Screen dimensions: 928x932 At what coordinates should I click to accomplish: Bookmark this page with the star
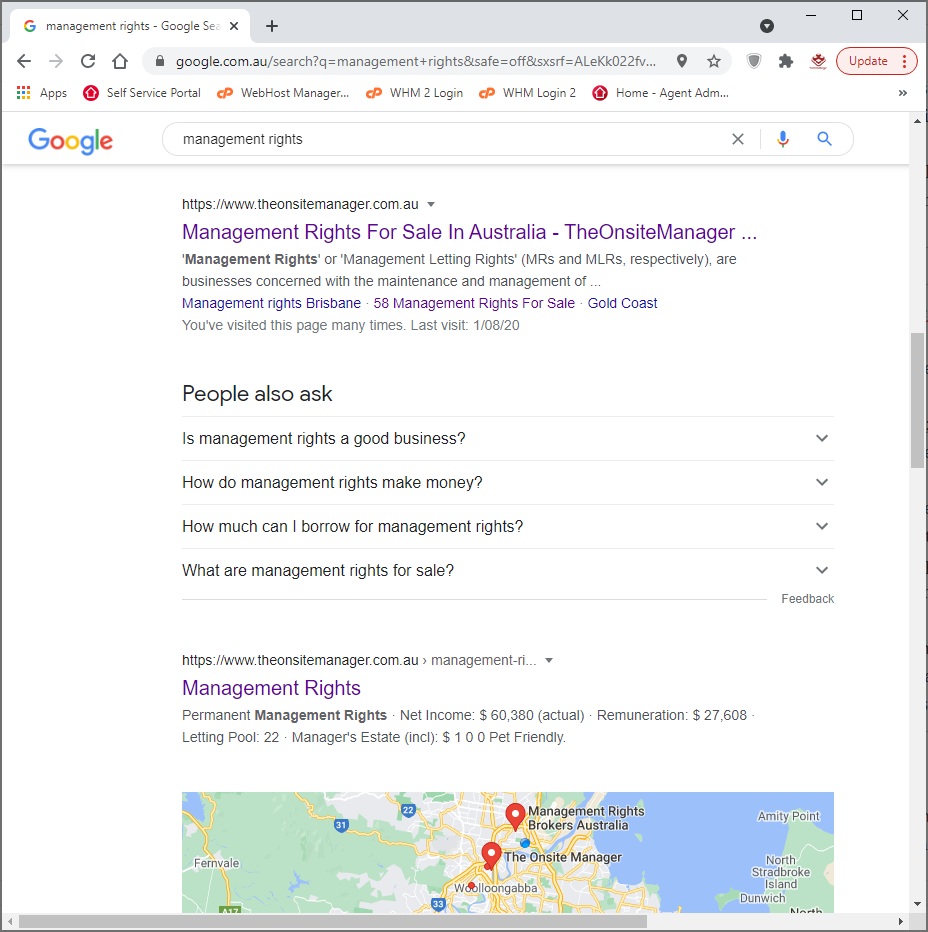[x=714, y=61]
